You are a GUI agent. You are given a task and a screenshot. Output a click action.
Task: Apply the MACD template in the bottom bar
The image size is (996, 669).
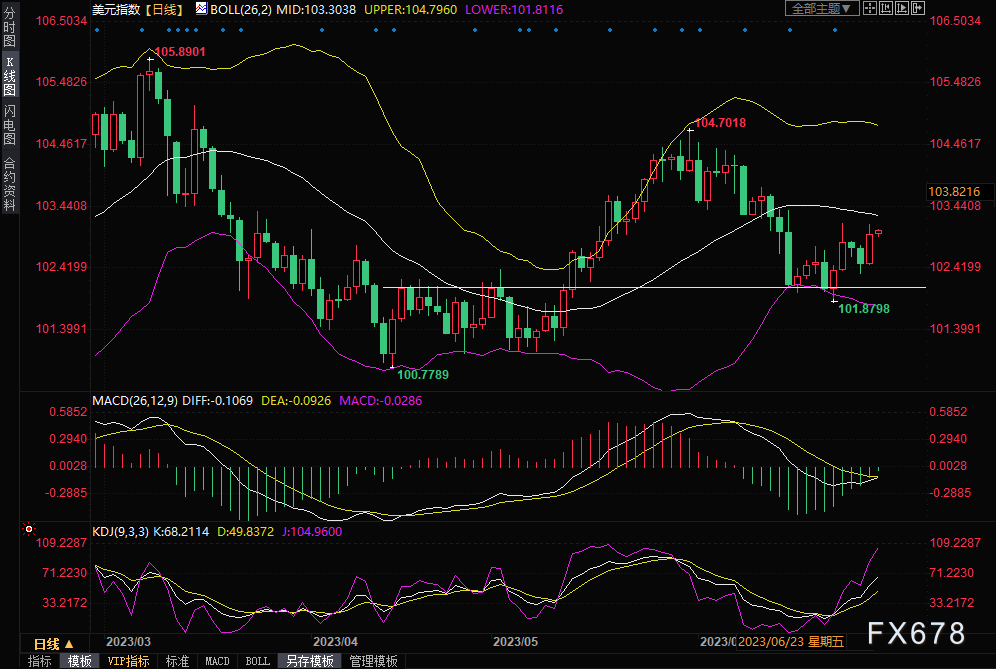[217, 661]
